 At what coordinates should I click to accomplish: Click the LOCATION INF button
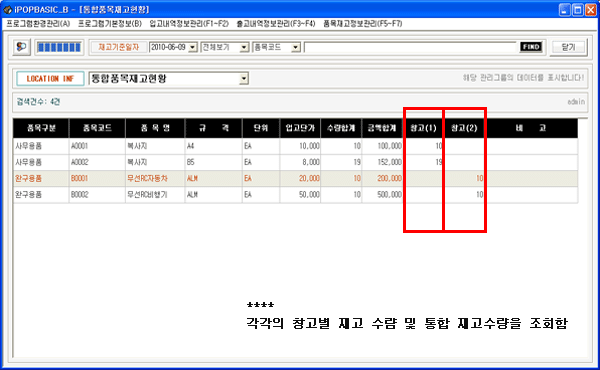point(50,78)
